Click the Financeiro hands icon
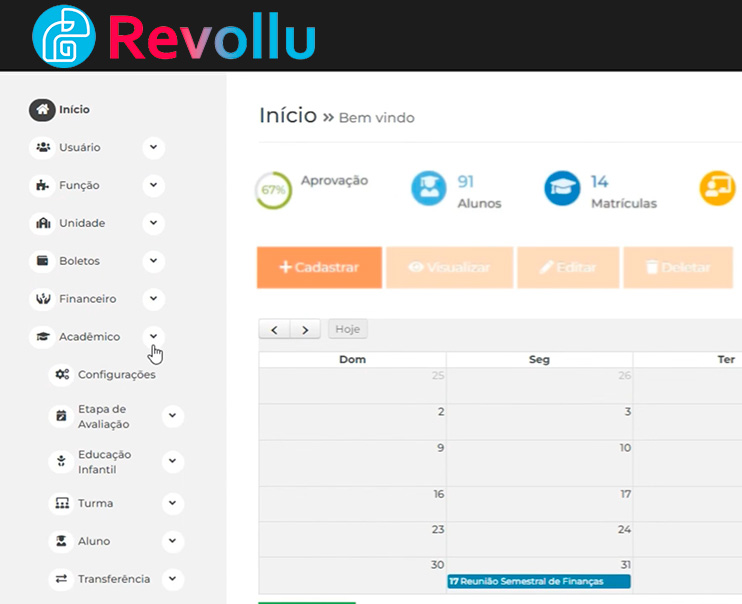This screenshot has height=604, width=742. tap(43, 299)
